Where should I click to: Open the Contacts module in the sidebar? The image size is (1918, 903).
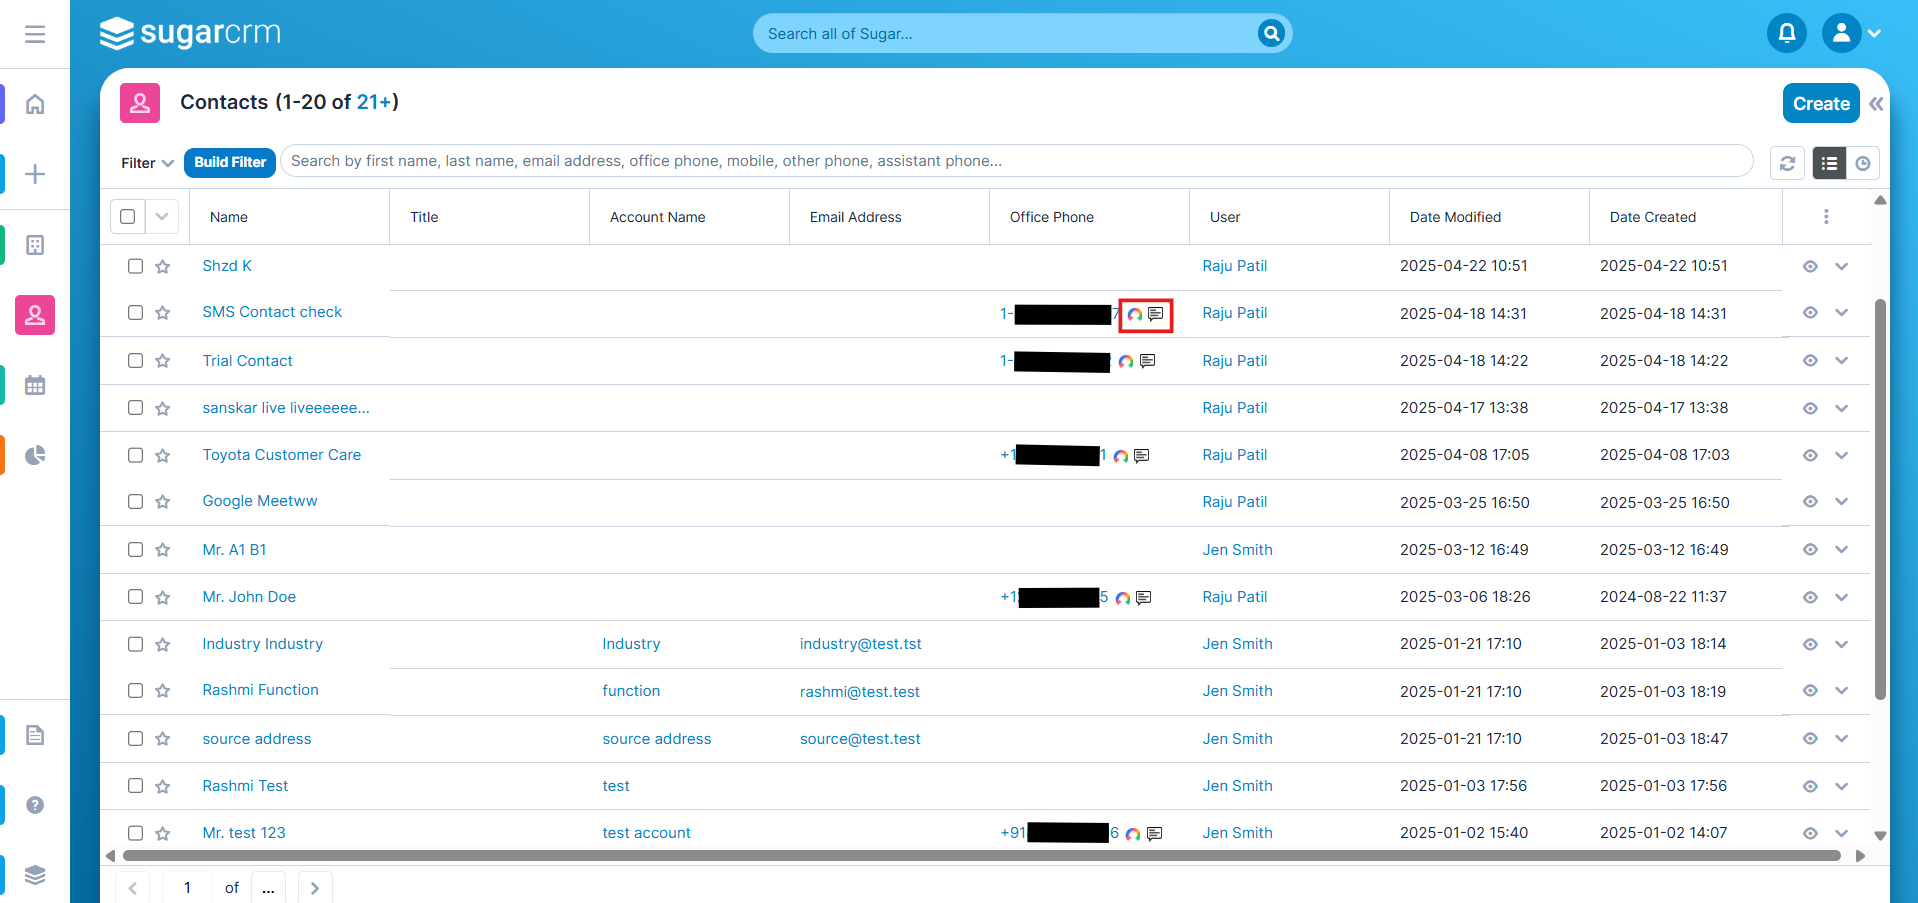pos(35,315)
